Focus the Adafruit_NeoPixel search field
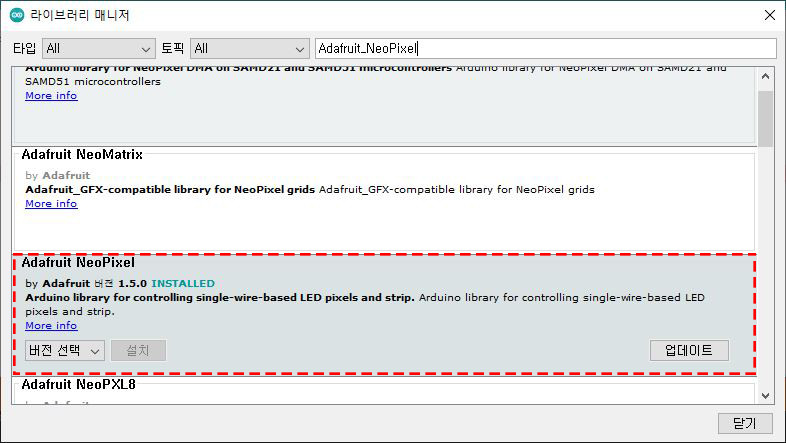The image size is (786, 443). 545,48
